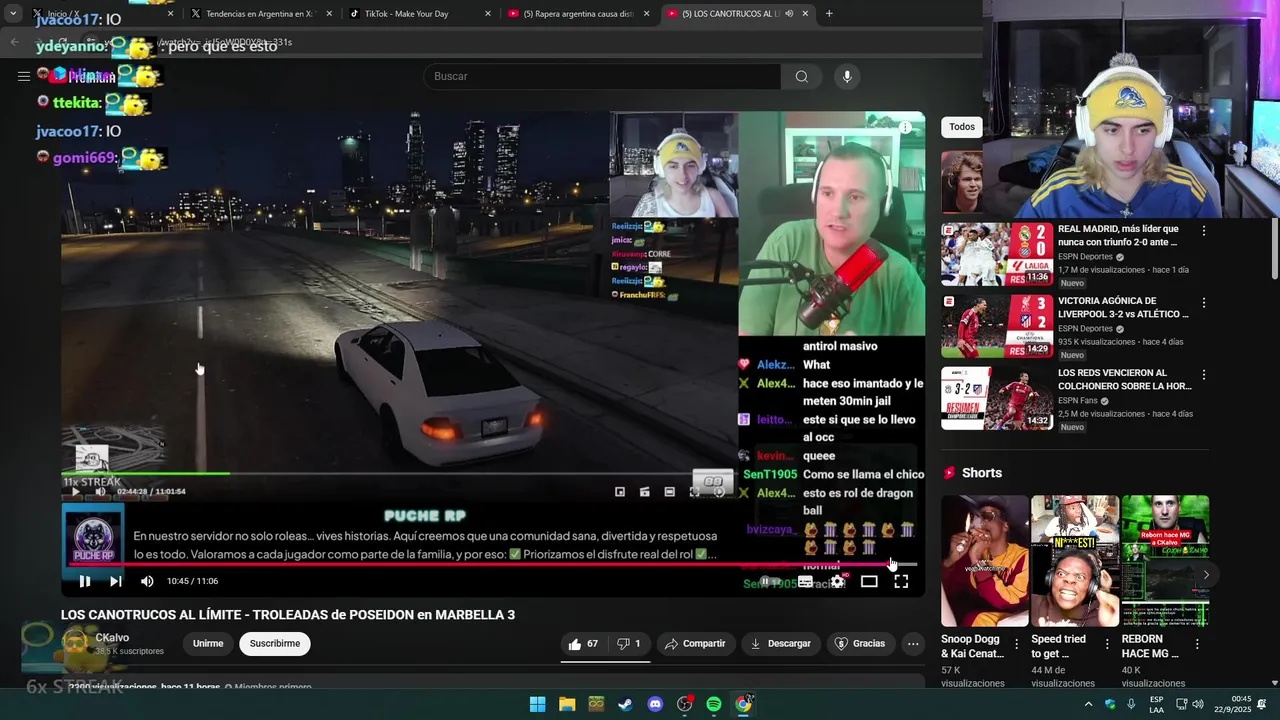Viewport: 1280px width, 720px height.
Task: Show hidden system tray icons
Action: [1088, 704]
